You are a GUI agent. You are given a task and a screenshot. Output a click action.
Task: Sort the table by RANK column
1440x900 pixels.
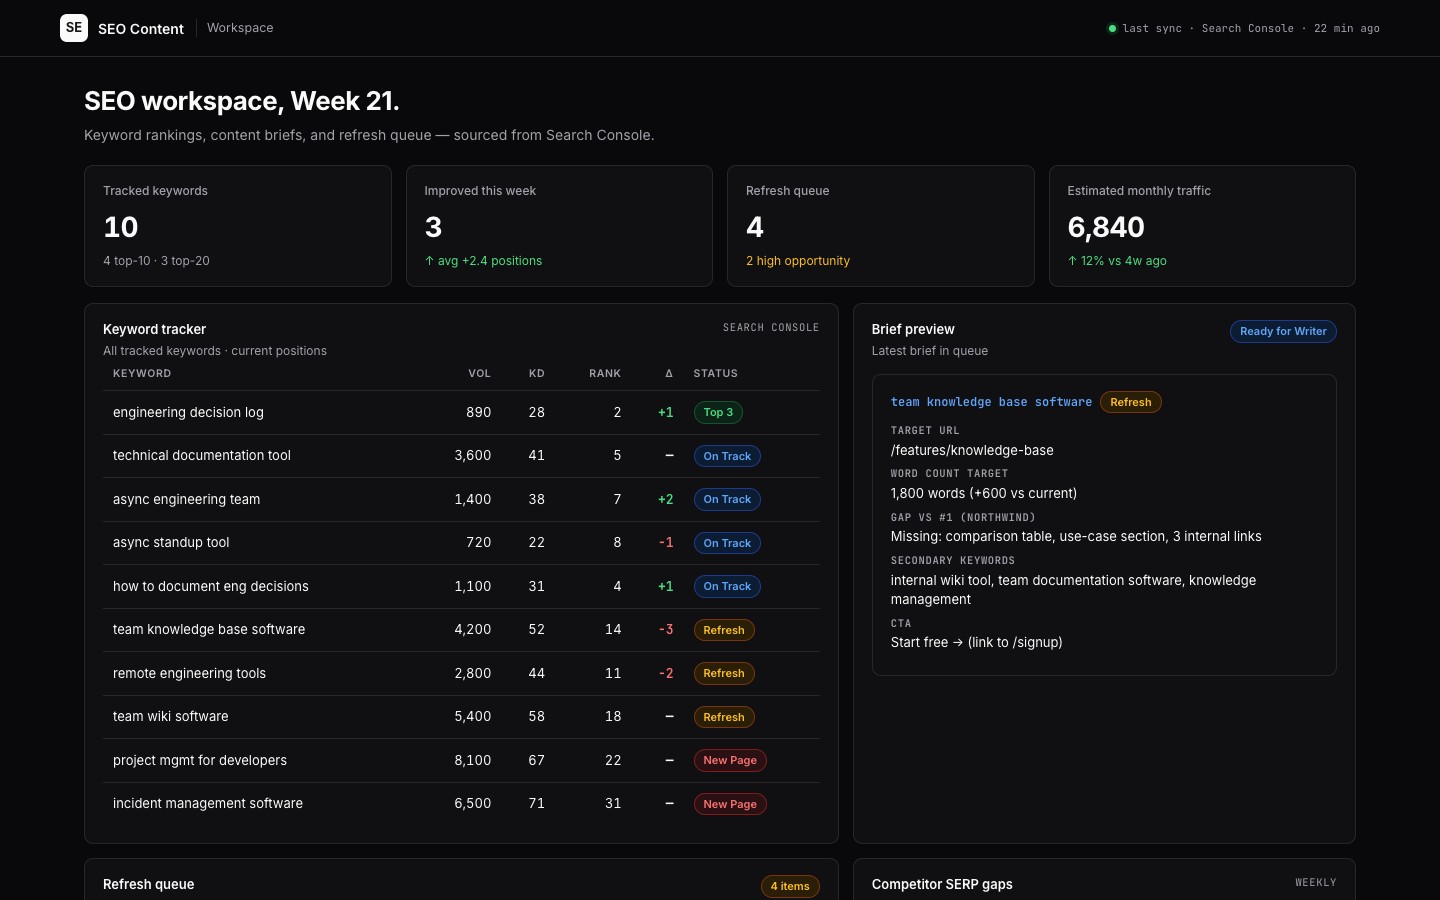click(x=605, y=373)
